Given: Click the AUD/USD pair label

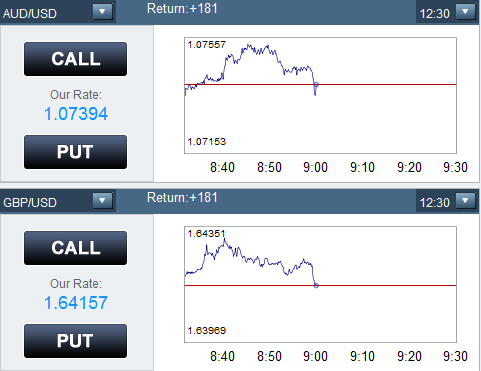Looking at the screenshot, I should pos(30,14).
